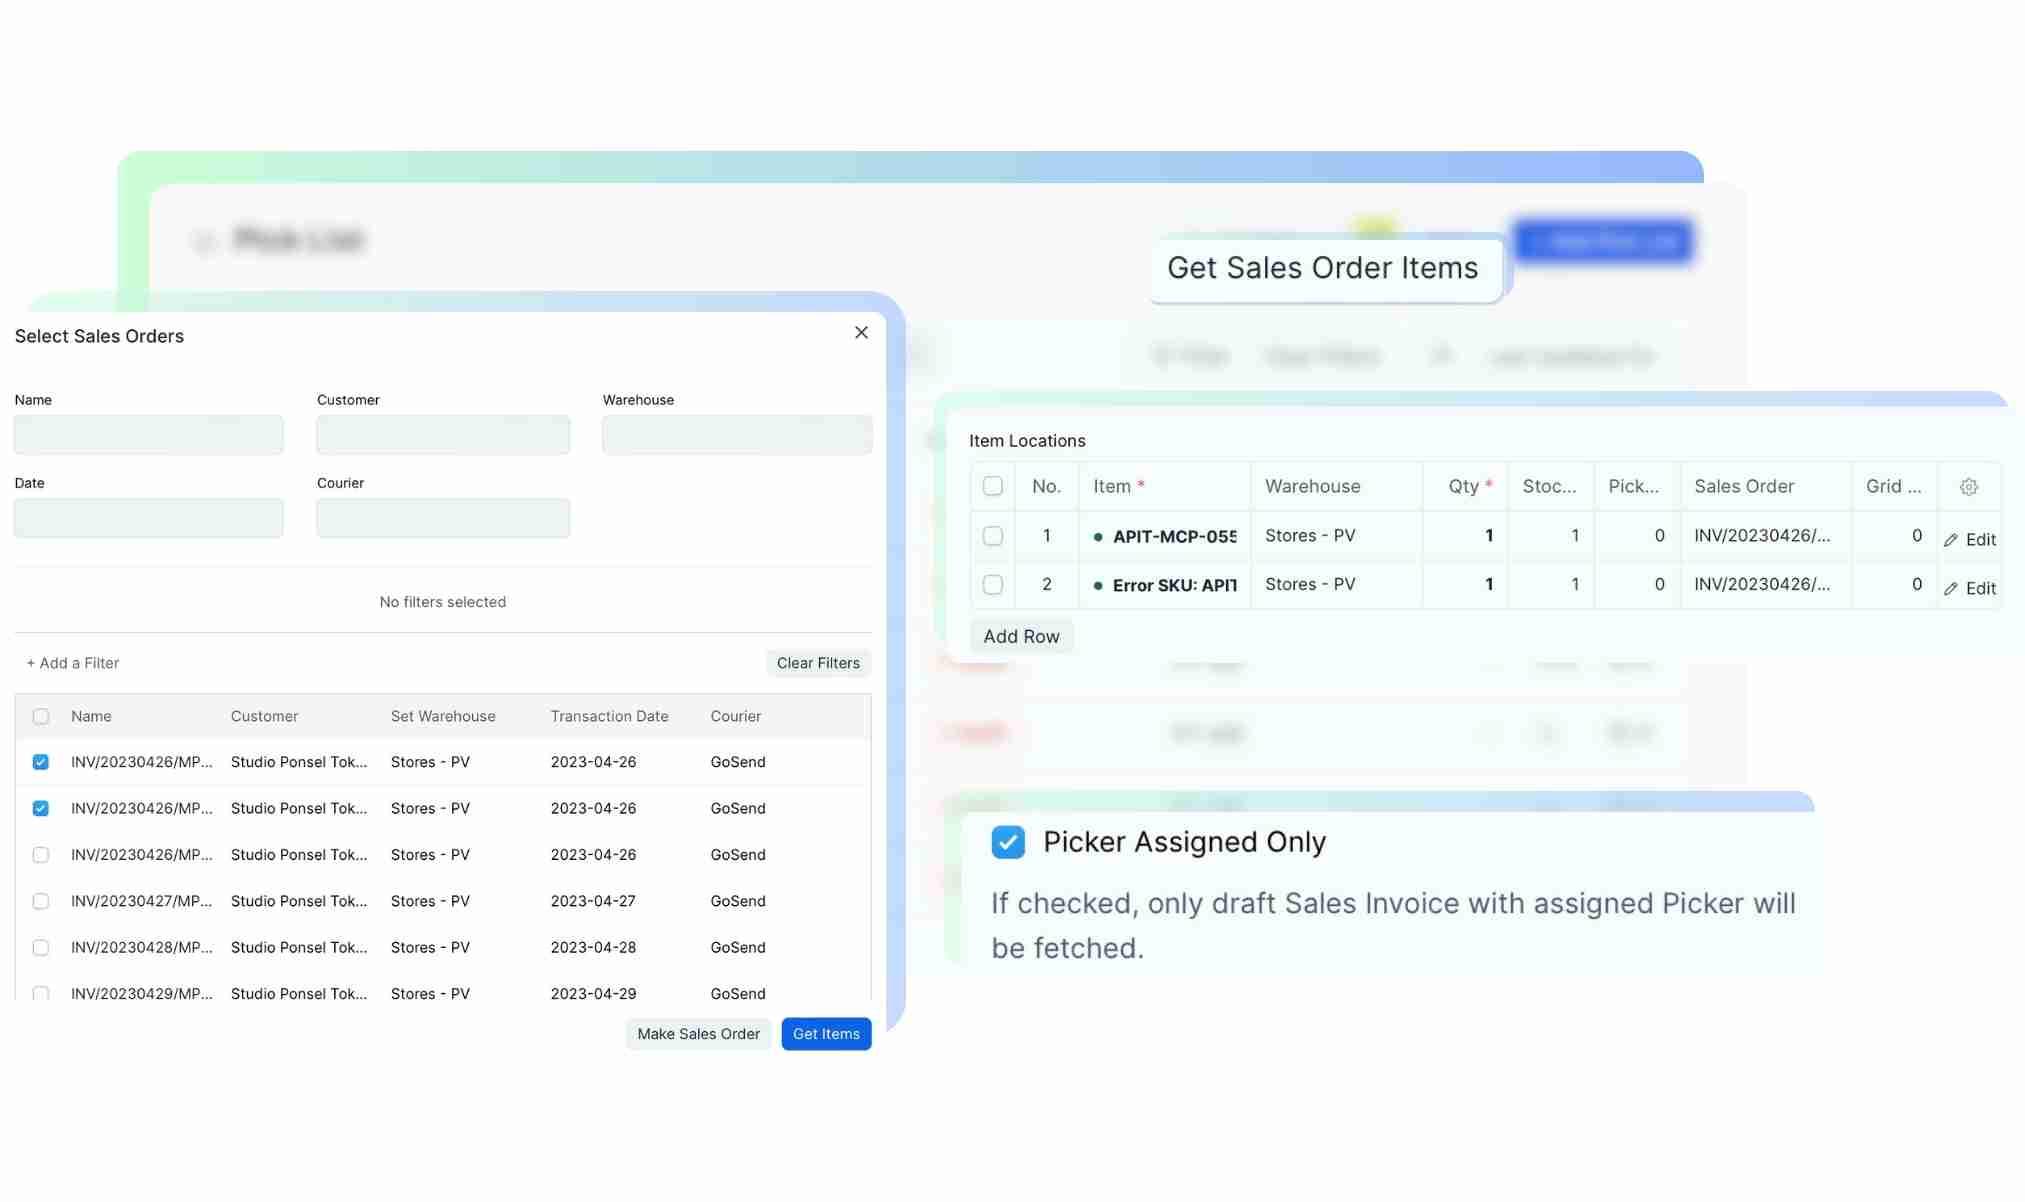Viewport: 2025px width, 1202px height.
Task: Click the Get Items button
Action: [x=825, y=1034]
